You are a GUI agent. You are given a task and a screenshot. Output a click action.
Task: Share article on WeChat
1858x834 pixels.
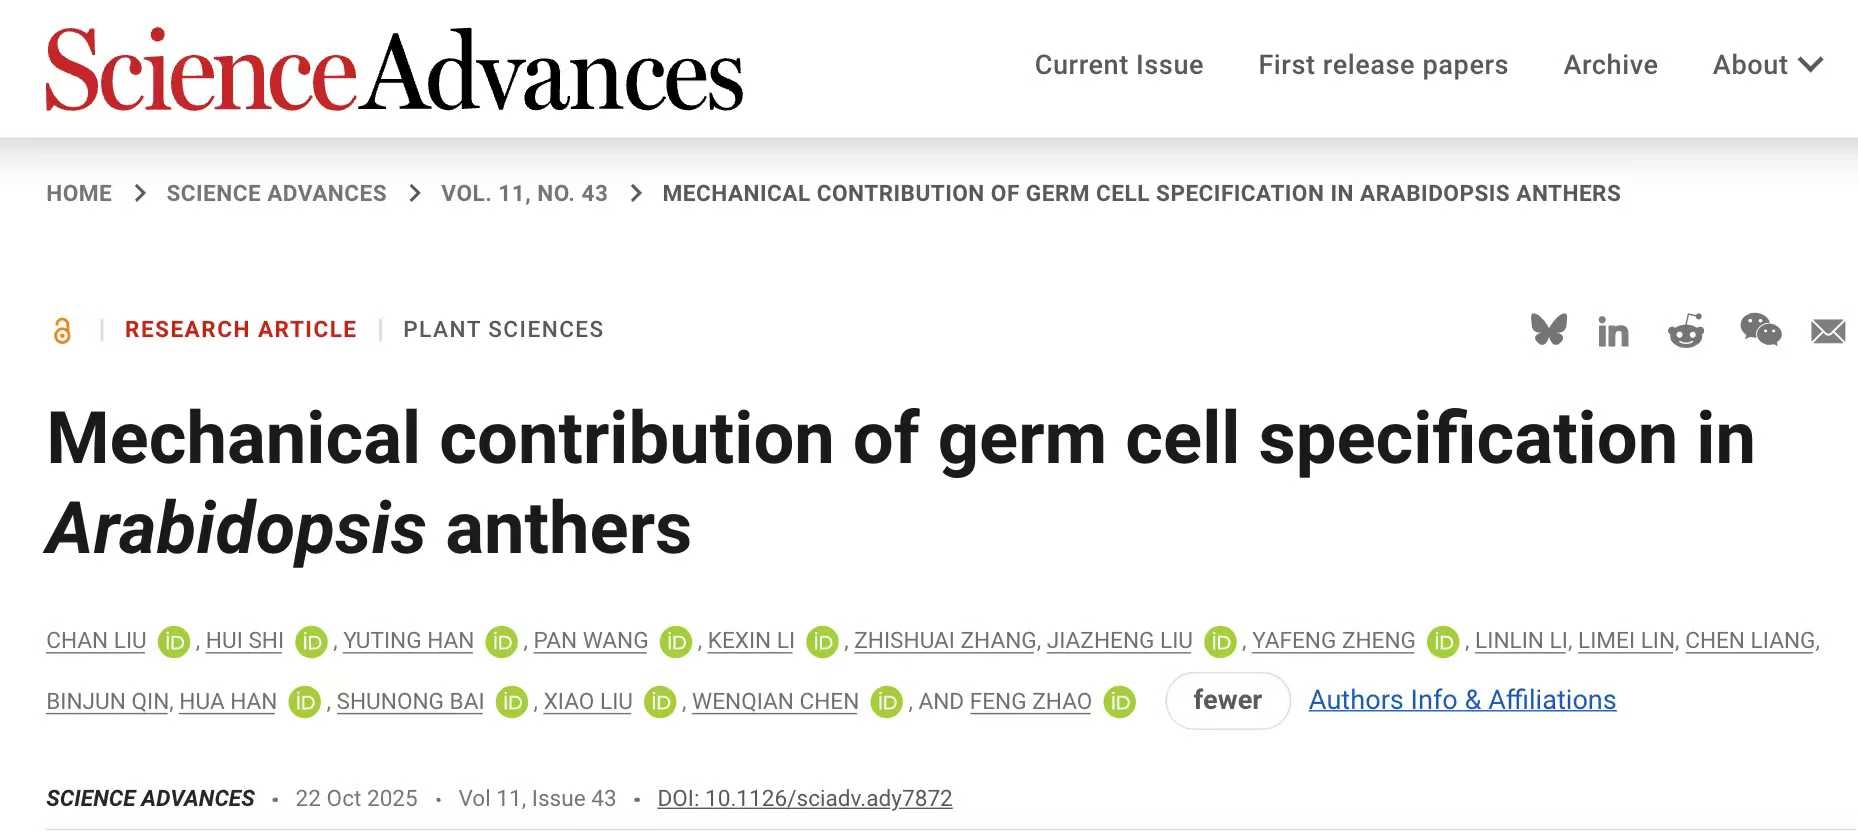click(x=1760, y=330)
